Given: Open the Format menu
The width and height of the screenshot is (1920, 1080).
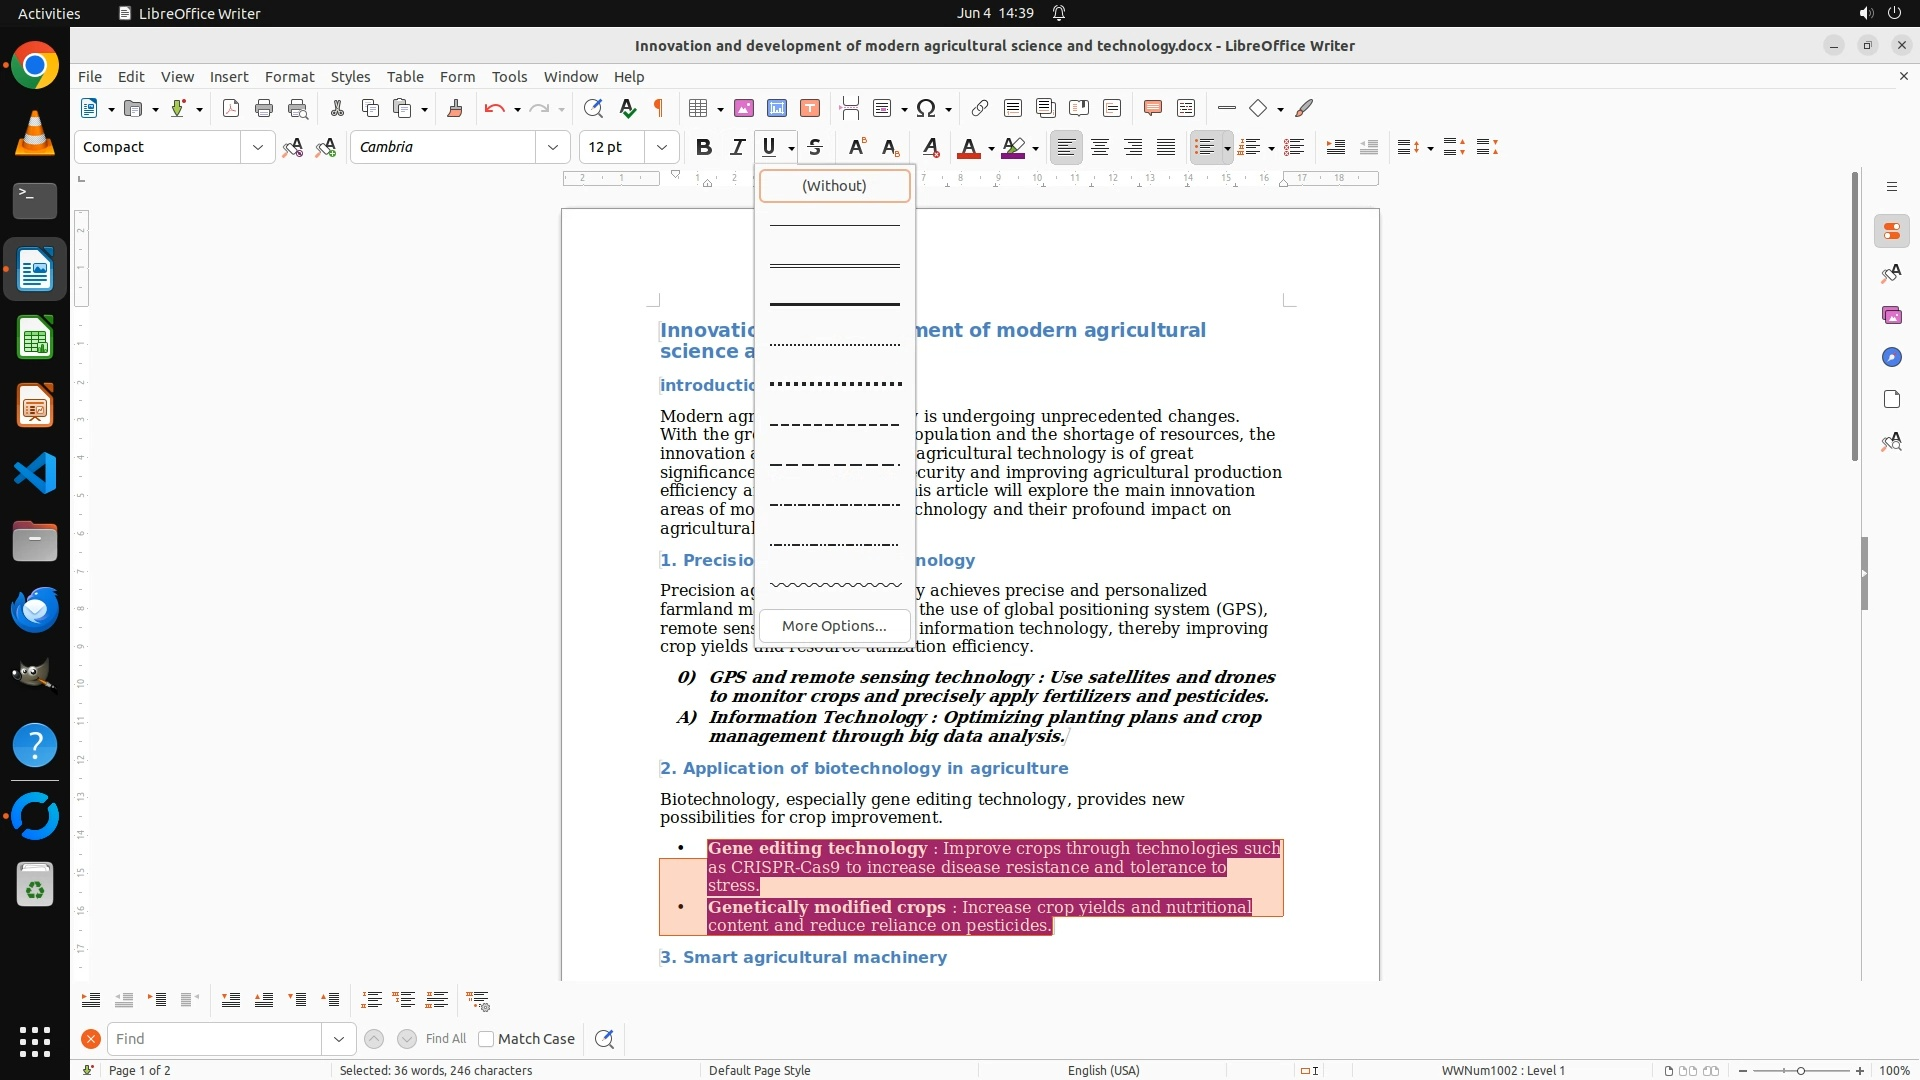Looking at the screenshot, I should [289, 77].
